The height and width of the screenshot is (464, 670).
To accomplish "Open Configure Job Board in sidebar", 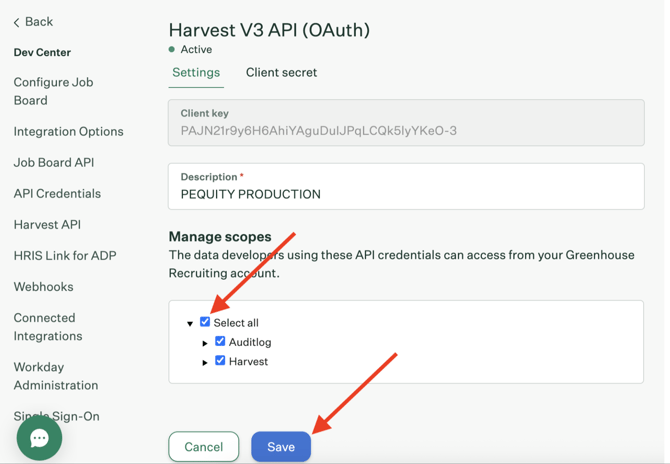I will point(53,91).
